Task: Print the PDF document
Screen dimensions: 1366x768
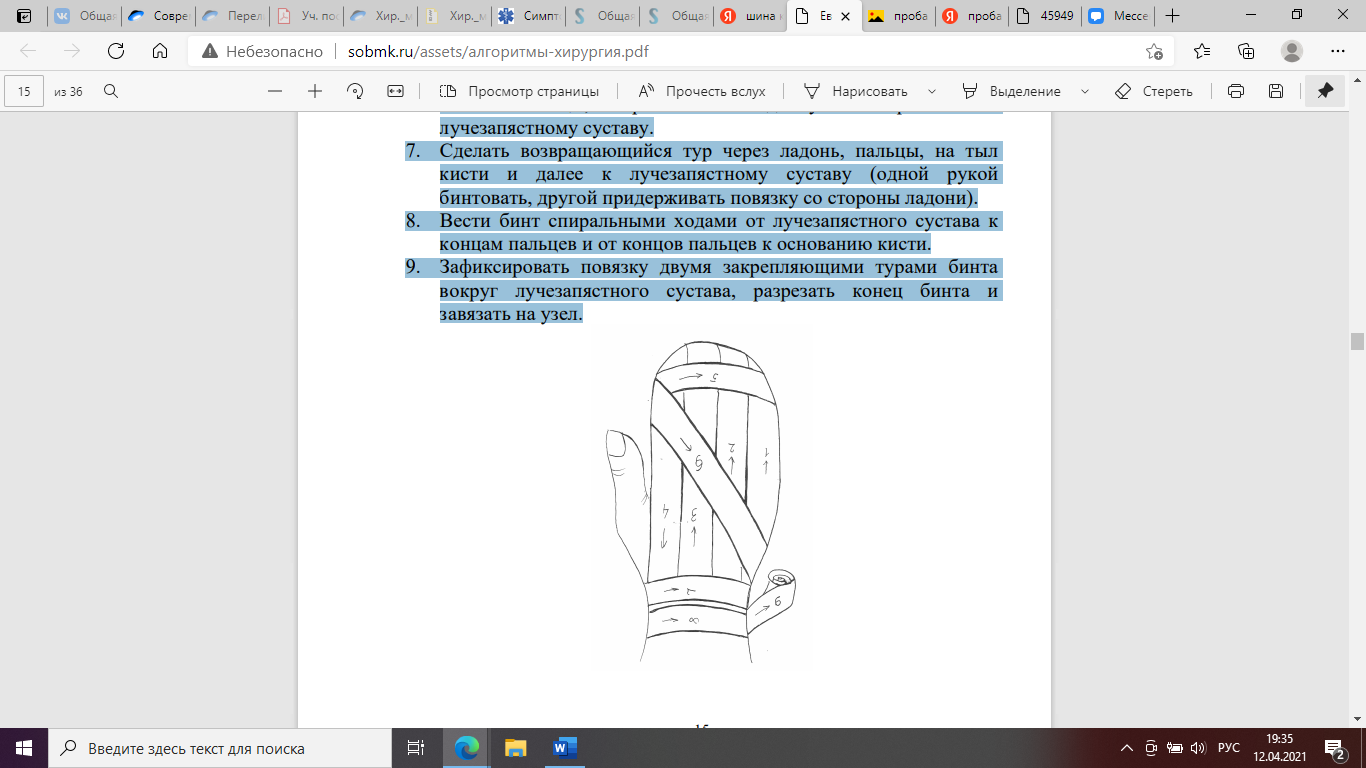Action: click(1236, 91)
